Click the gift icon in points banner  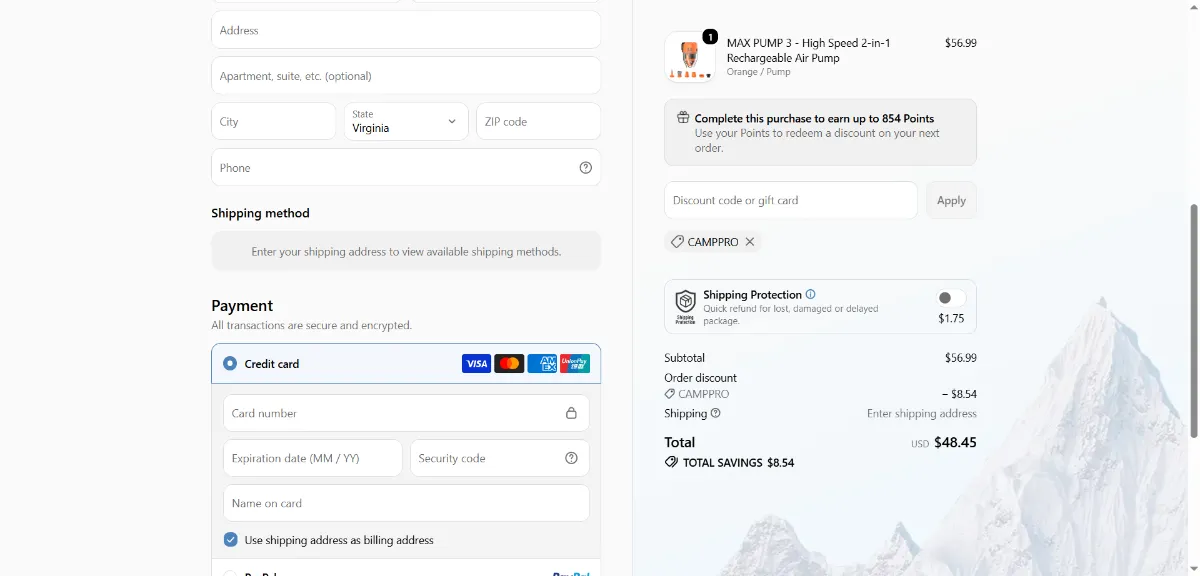(x=683, y=118)
